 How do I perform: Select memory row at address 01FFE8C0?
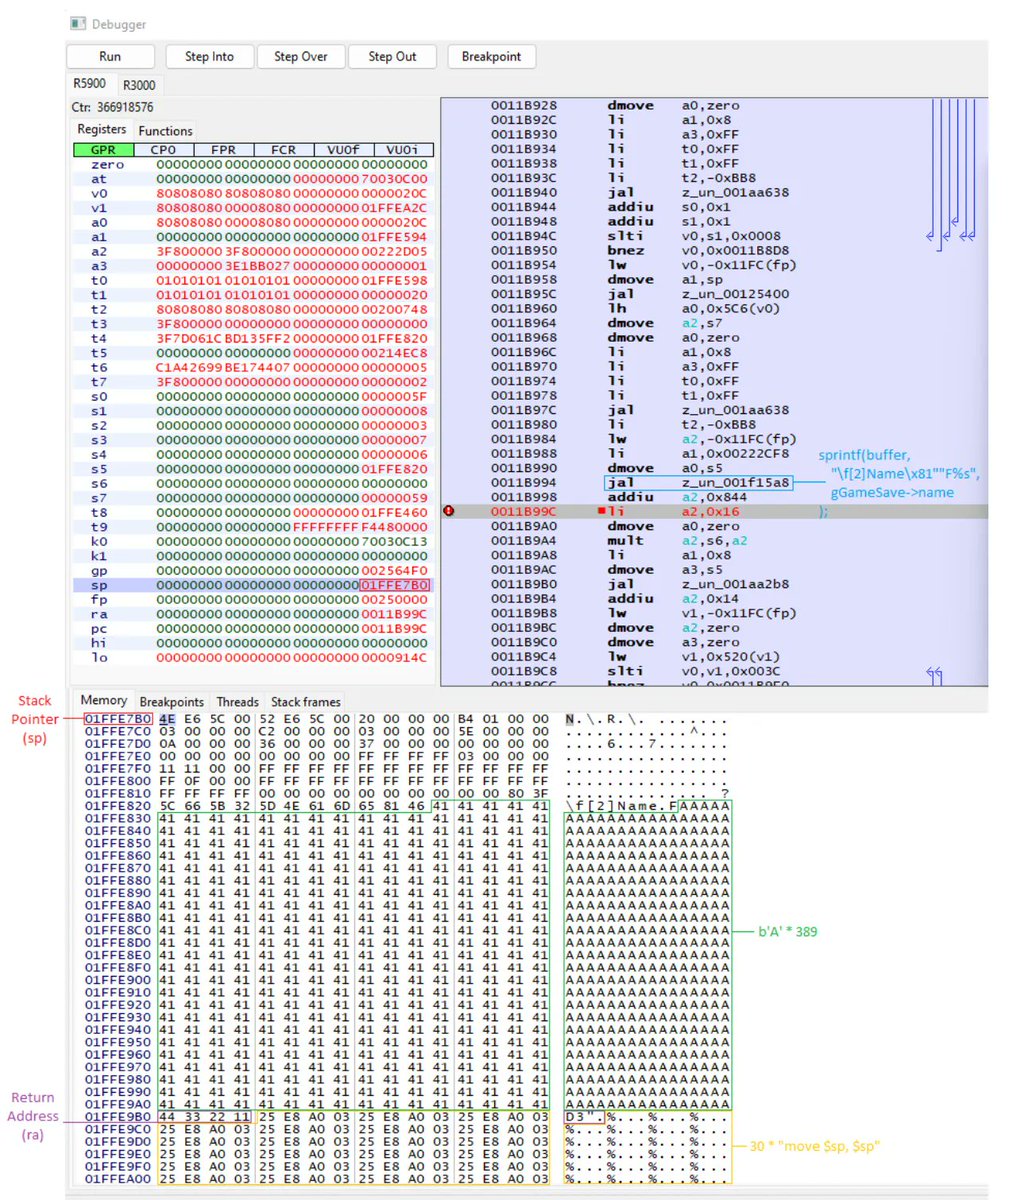point(406,930)
